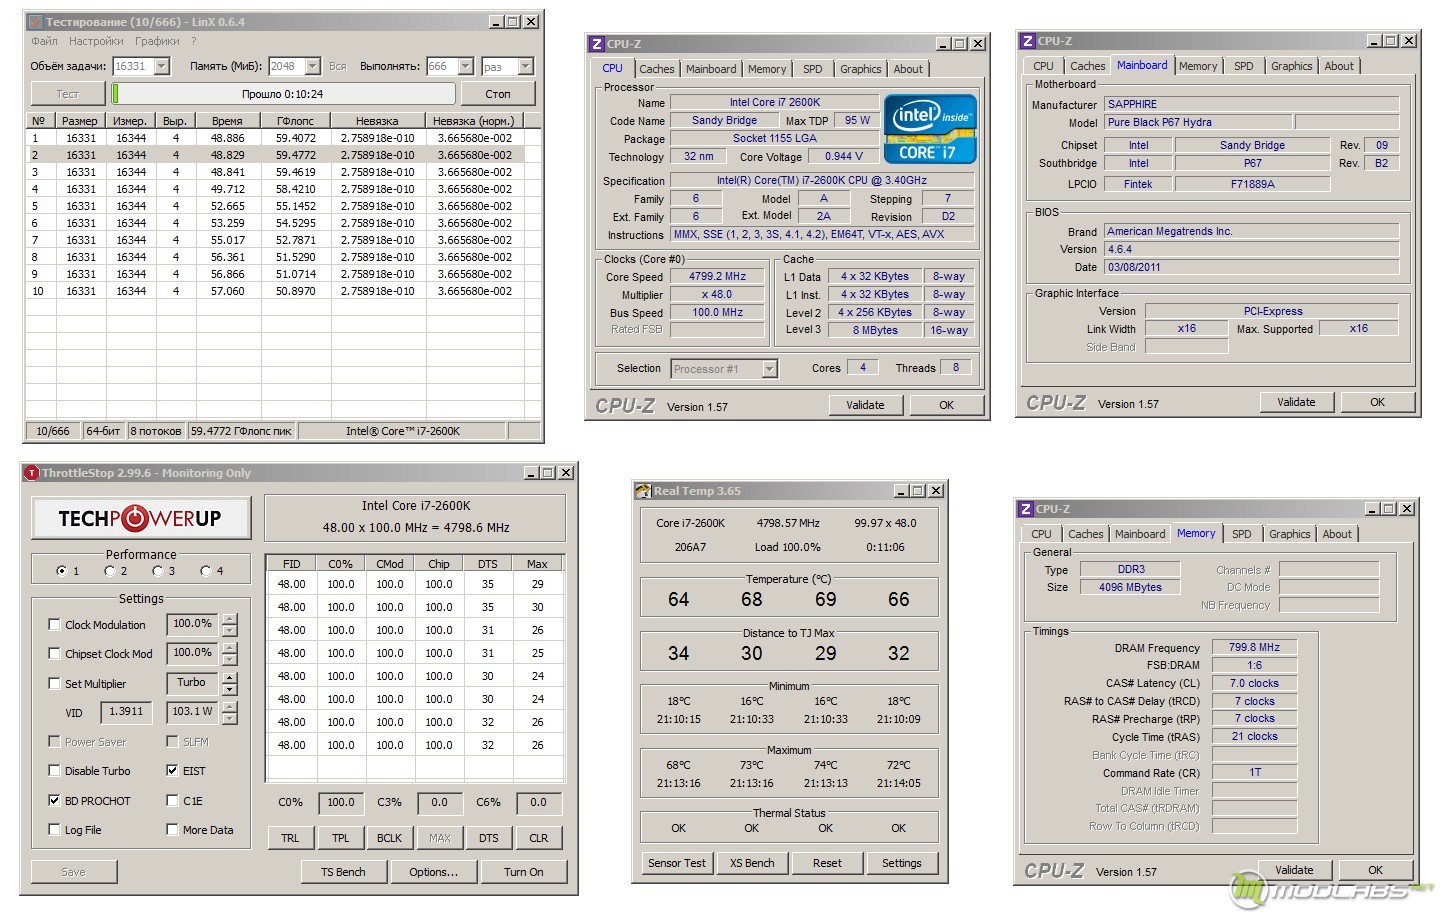Click the CPU-Z icon in the Memory window title bar
1447x922 pixels.
(x=1025, y=509)
